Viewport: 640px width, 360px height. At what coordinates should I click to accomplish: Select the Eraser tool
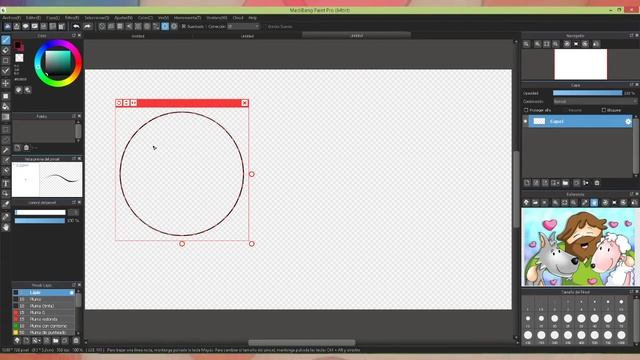pos(6,50)
